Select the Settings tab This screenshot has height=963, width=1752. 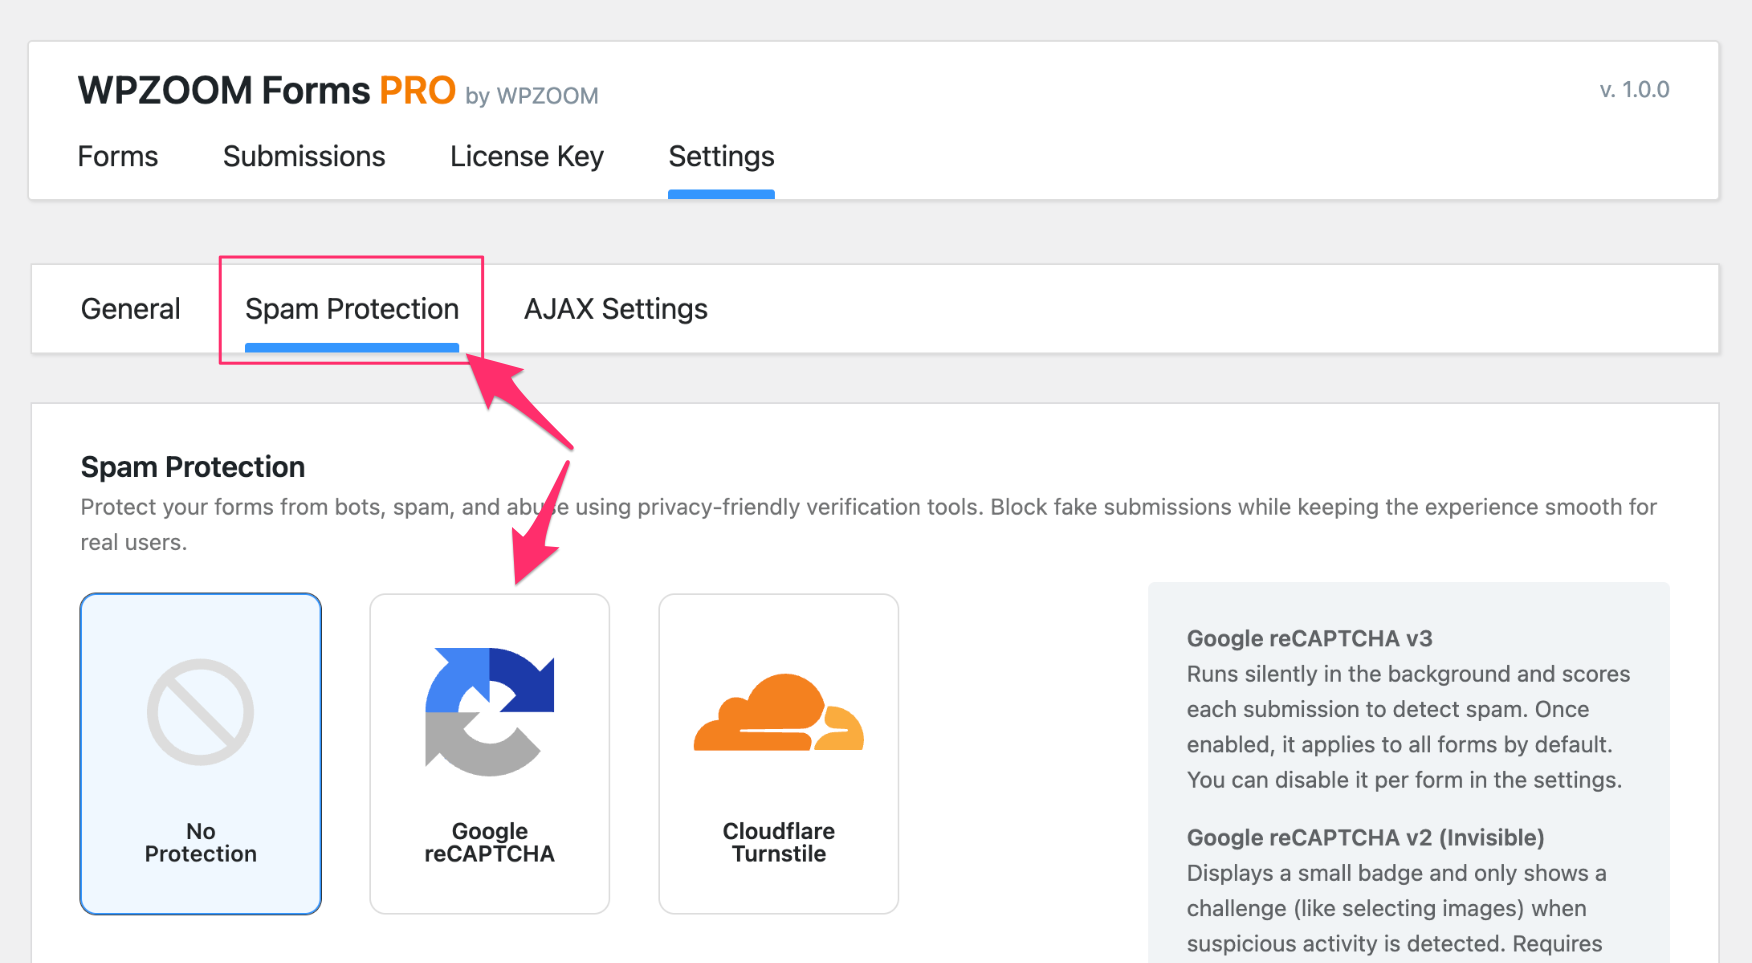coord(721,157)
